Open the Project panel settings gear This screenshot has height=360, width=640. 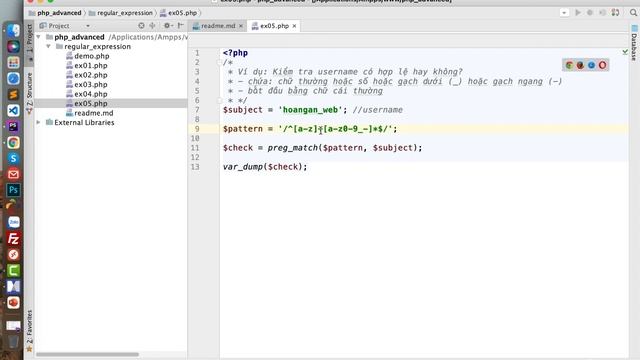[167, 26]
